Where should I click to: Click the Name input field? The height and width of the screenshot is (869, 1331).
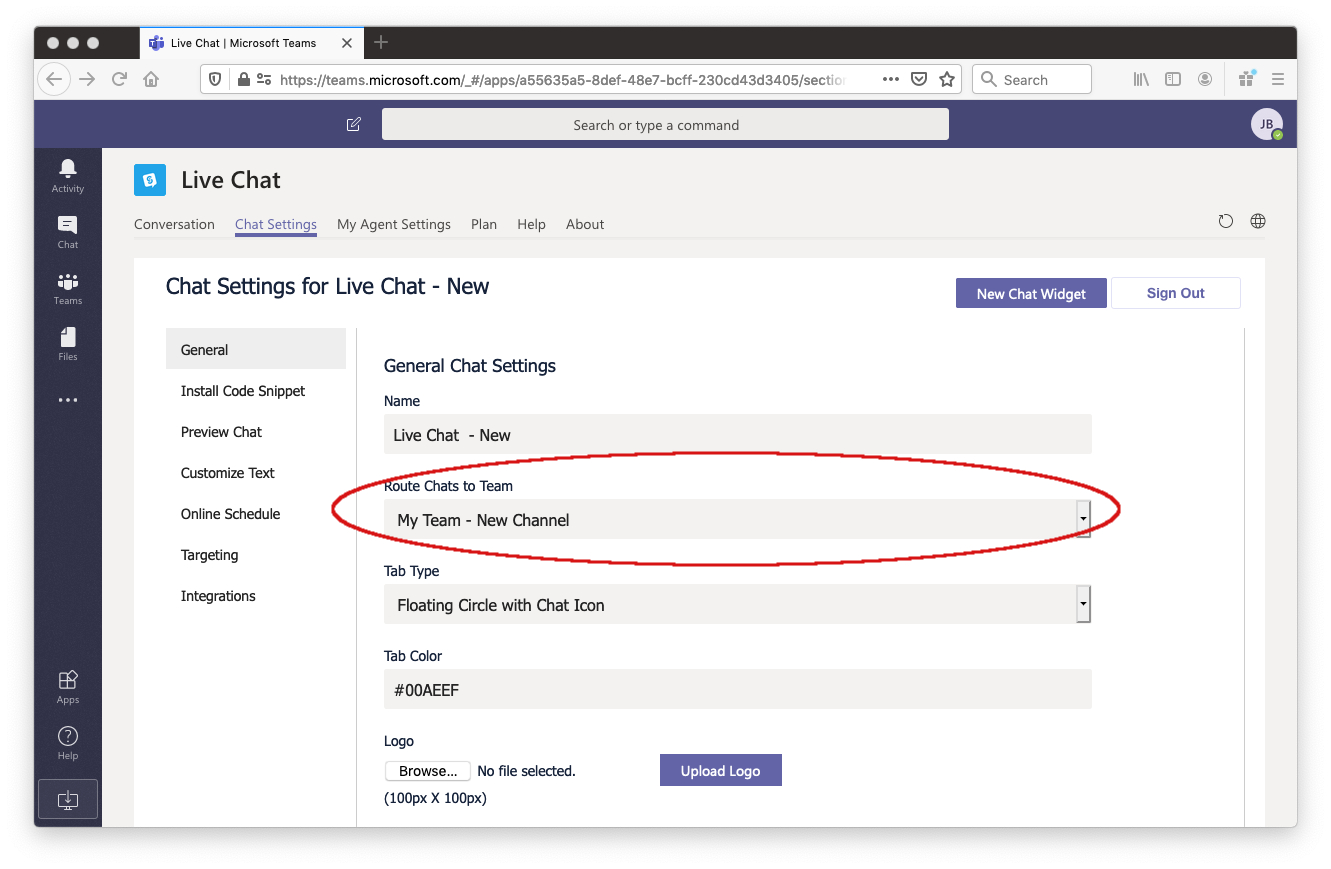pos(737,434)
